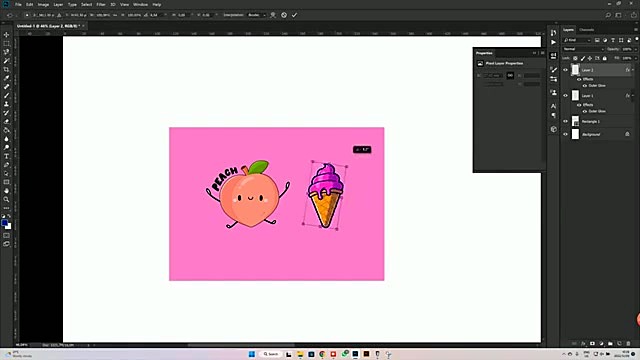The image size is (640, 360).
Task: Hide Layer 1 using its eye icon
Action: (565, 96)
